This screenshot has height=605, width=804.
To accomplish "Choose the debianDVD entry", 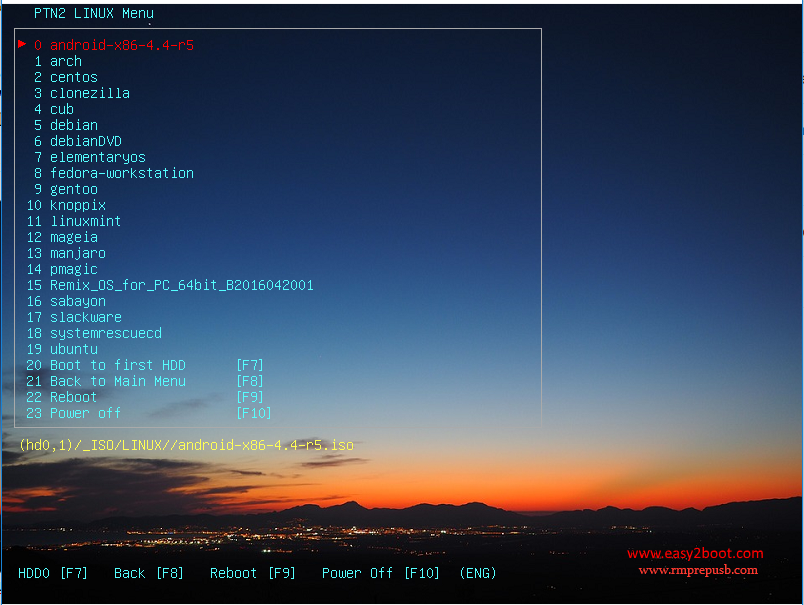I will (78, 141).
